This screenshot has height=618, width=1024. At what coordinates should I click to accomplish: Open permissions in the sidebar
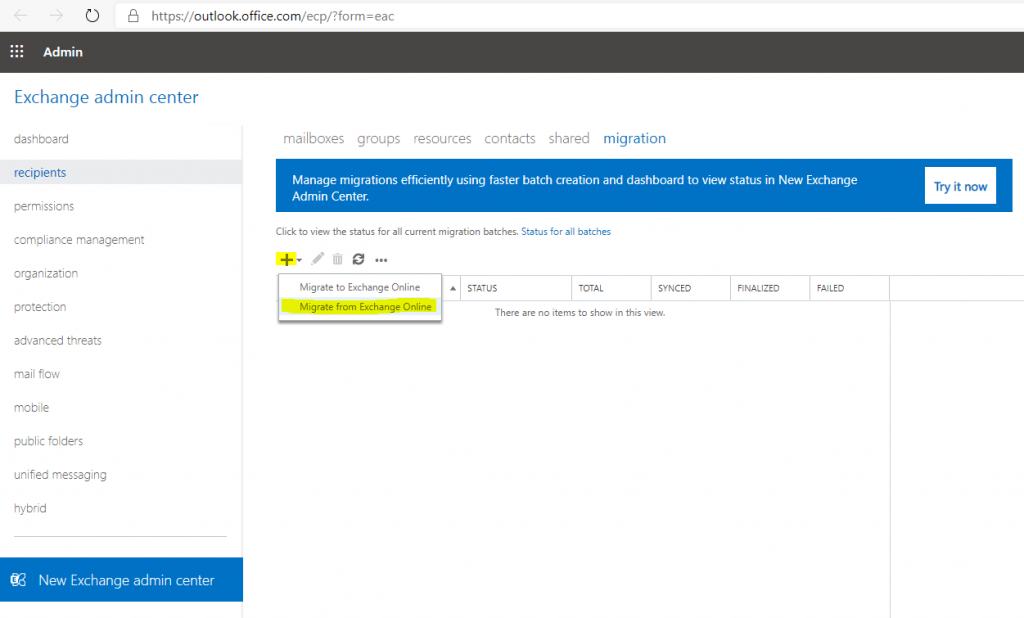point(44,206)
